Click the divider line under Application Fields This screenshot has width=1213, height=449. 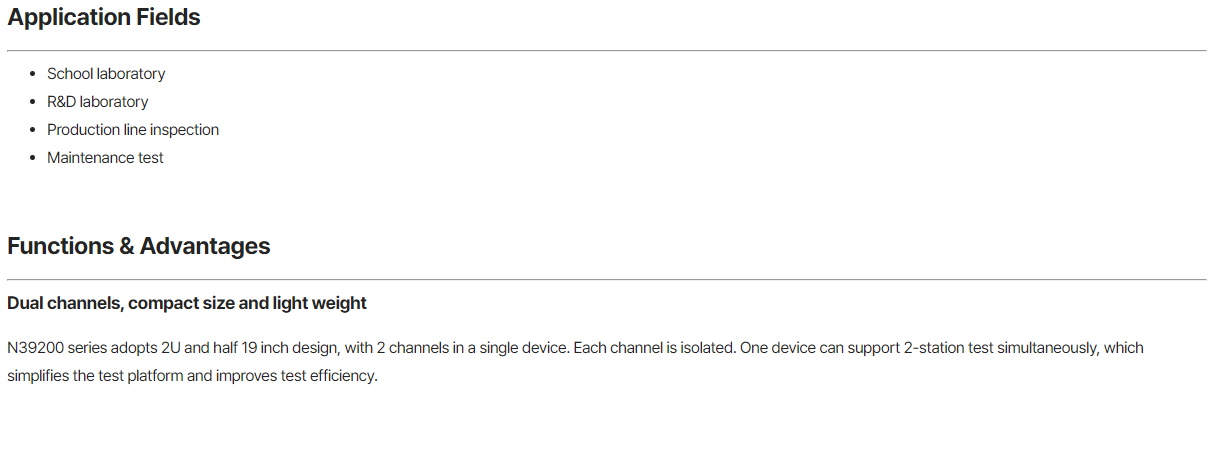(x=606, y=50)
